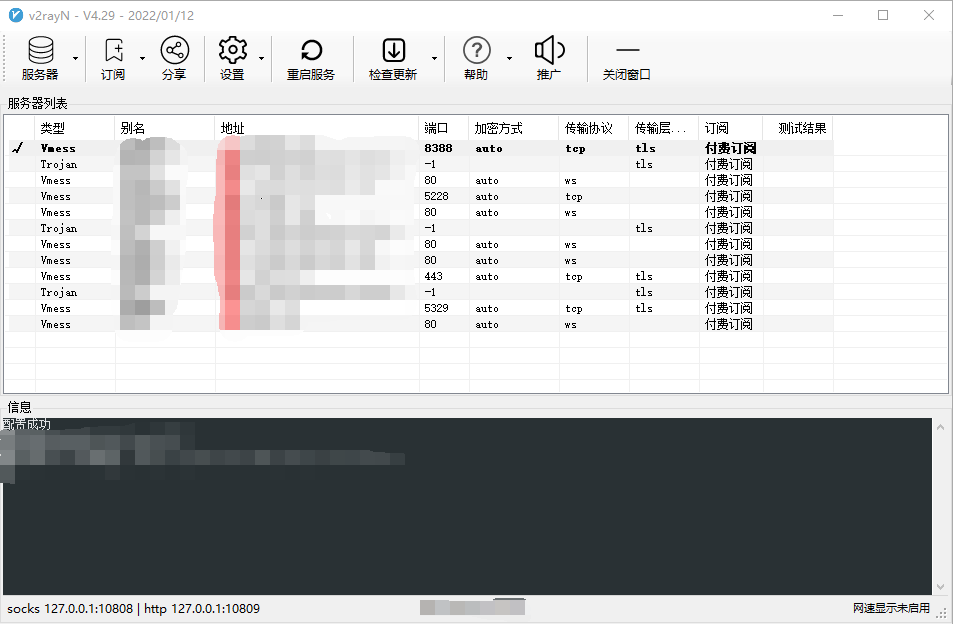Select the Vmess row with port 5228

[x=419, y=196]
